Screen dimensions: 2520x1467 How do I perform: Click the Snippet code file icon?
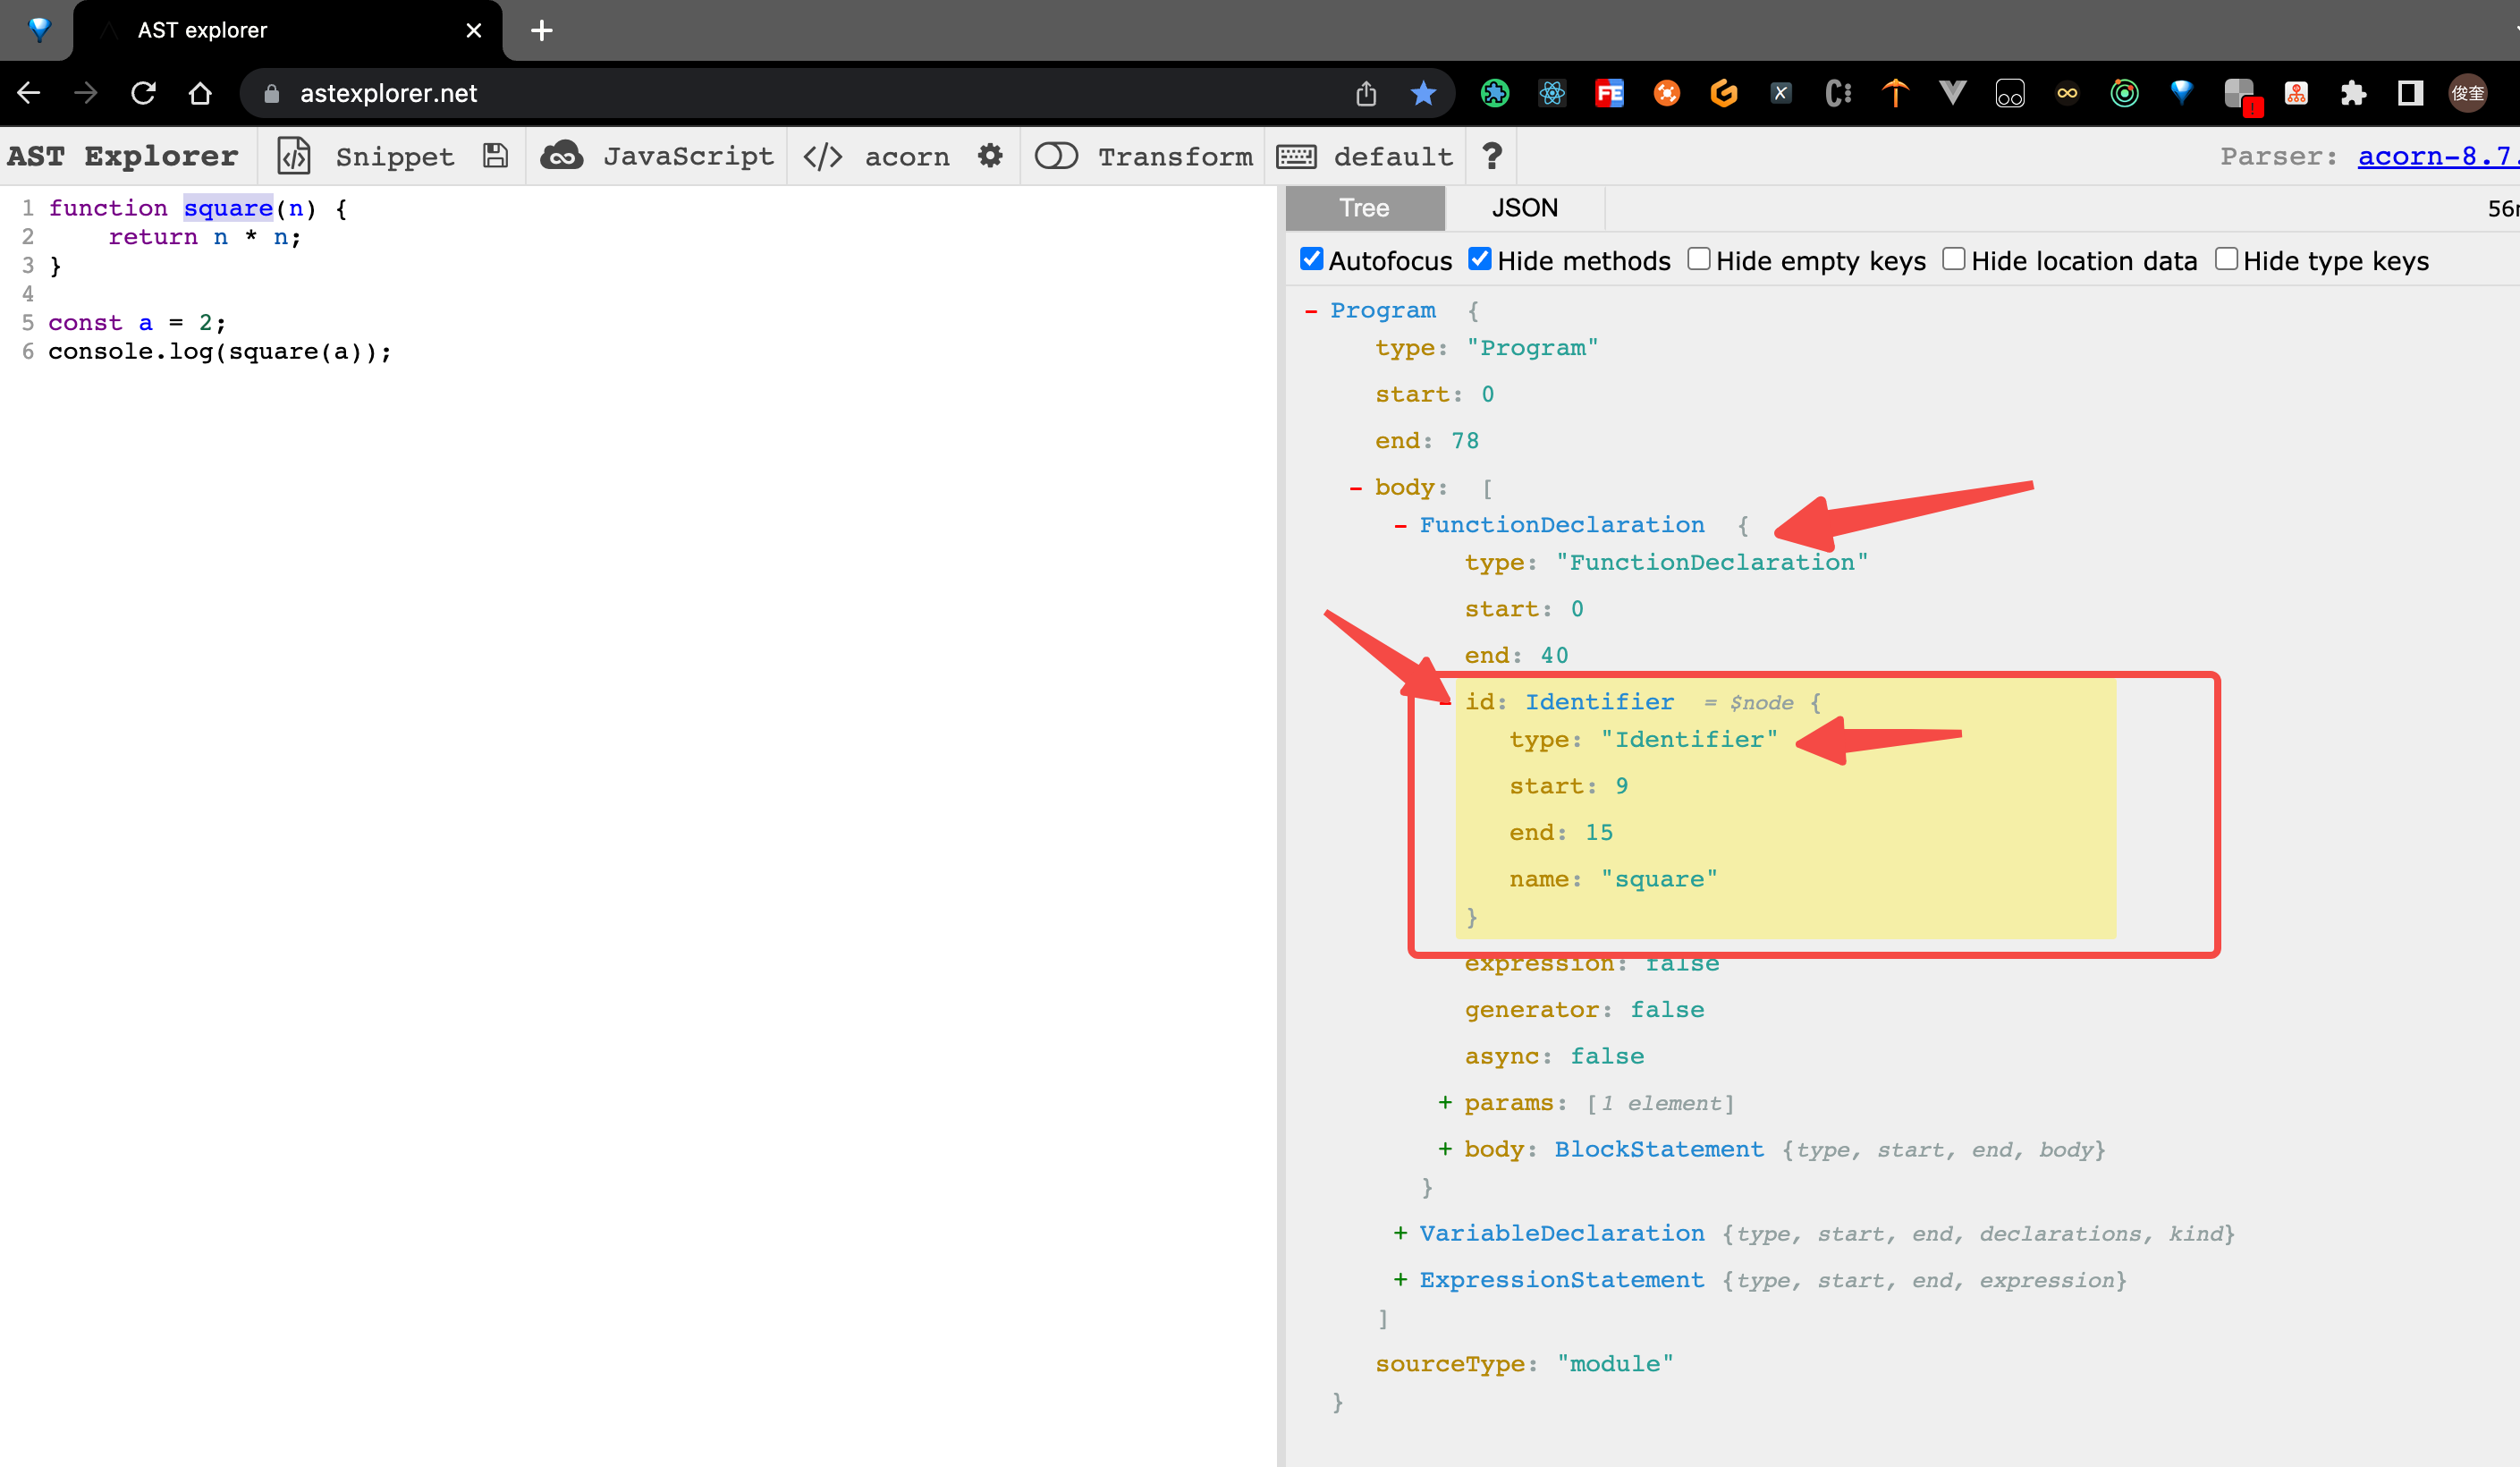point(294,156)
